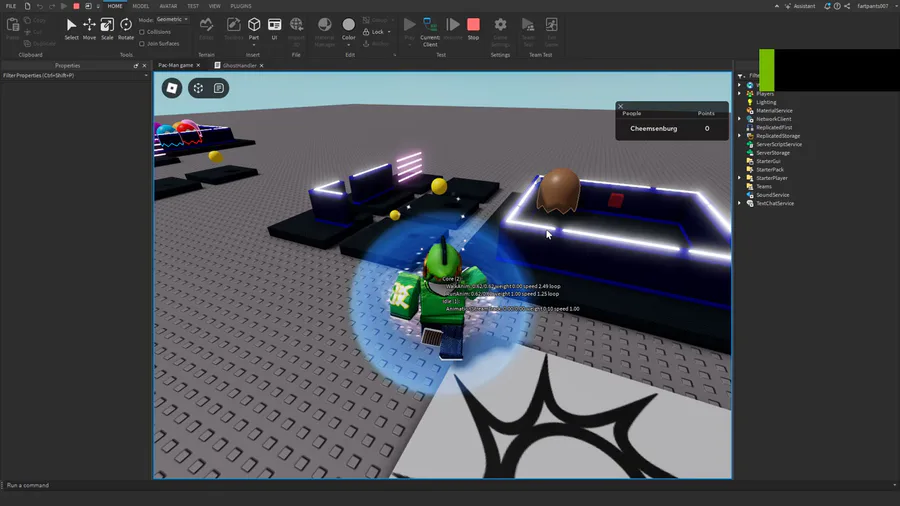Switch to the HOME ribbon tab
The image size is (900, 506).
[x=115, y=6]
